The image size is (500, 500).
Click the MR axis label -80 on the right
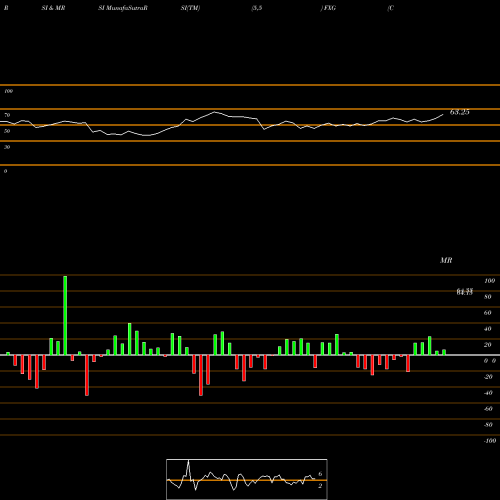(488, 425)
